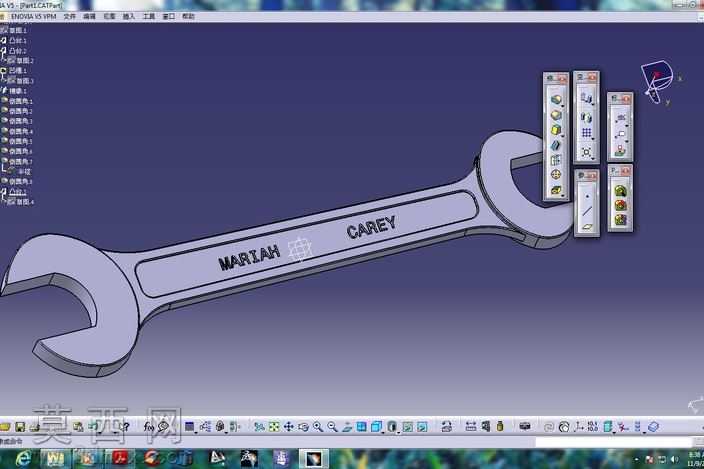Show hidden system tray icons arrow
The image size is (704, 469).
tap(636, 459)
